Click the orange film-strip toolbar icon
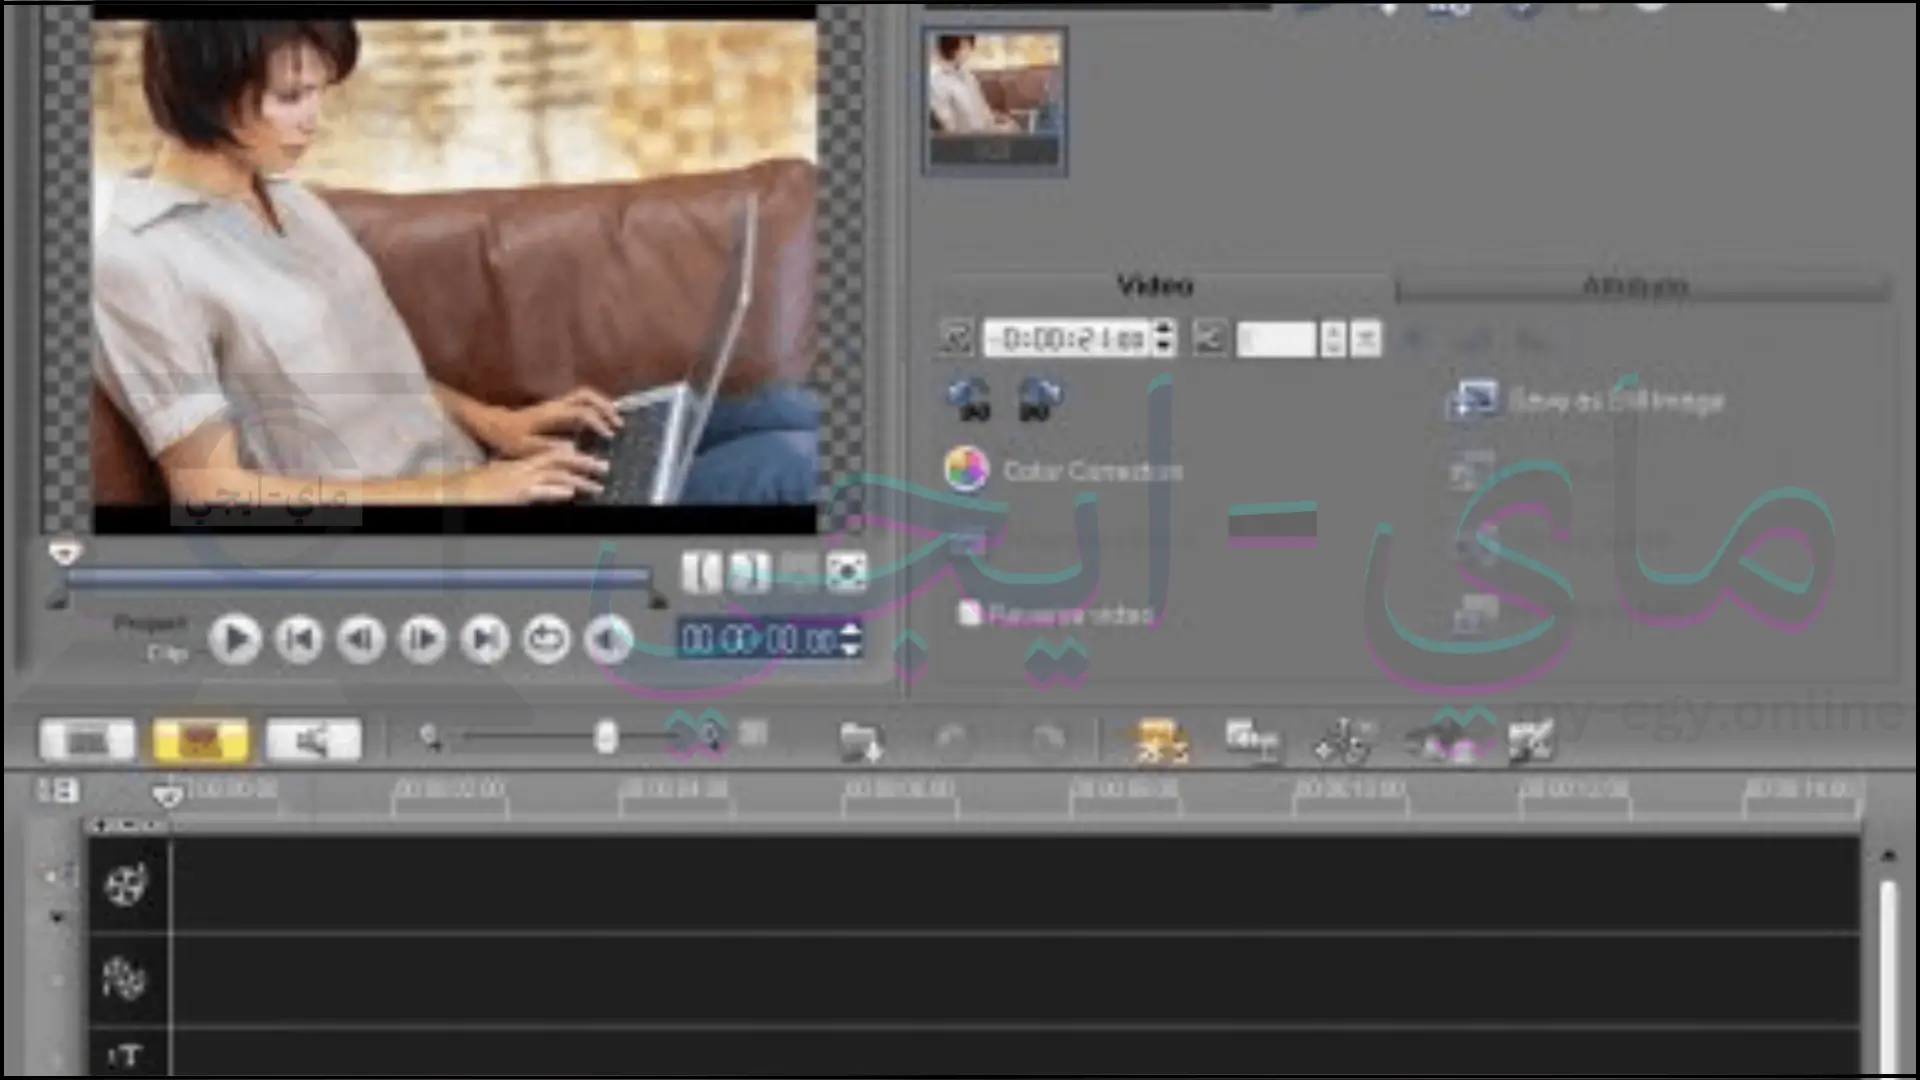Screen dimensions: 1920x1080 (x=1160, y=741)
